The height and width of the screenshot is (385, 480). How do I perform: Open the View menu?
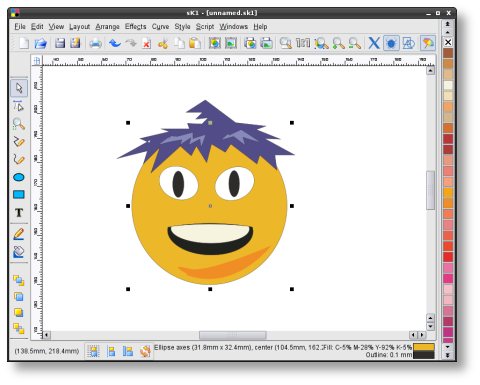(x=56, y=27)
